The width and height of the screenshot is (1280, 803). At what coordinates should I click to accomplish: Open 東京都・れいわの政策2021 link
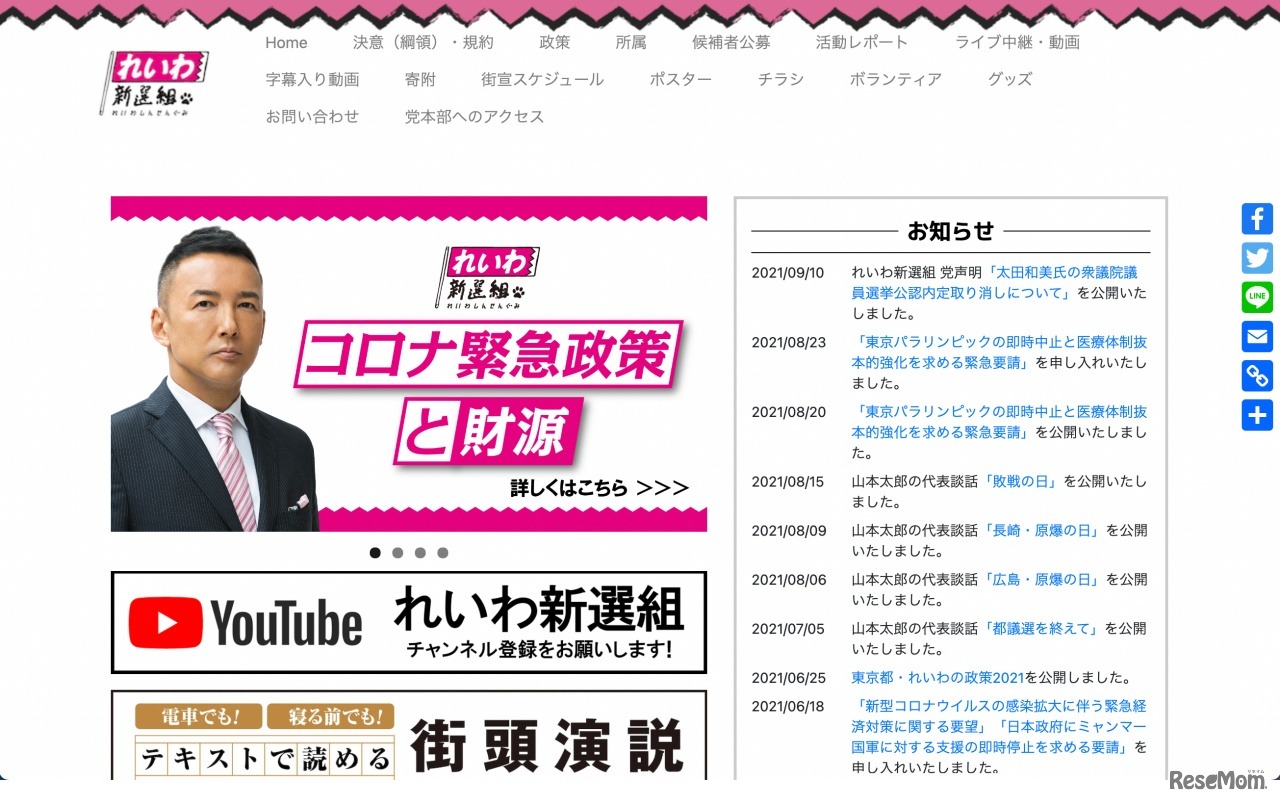coord(937,677)
